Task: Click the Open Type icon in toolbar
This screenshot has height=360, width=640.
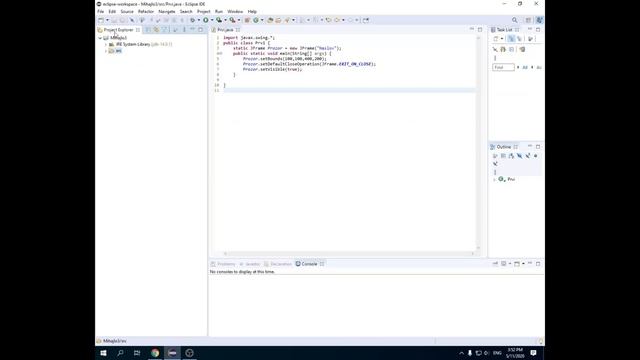Action: coord(270,20)
